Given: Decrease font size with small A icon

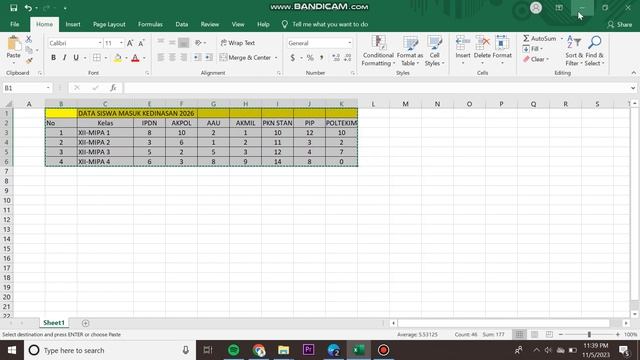Looking at the screenshot, I should 141,43.
